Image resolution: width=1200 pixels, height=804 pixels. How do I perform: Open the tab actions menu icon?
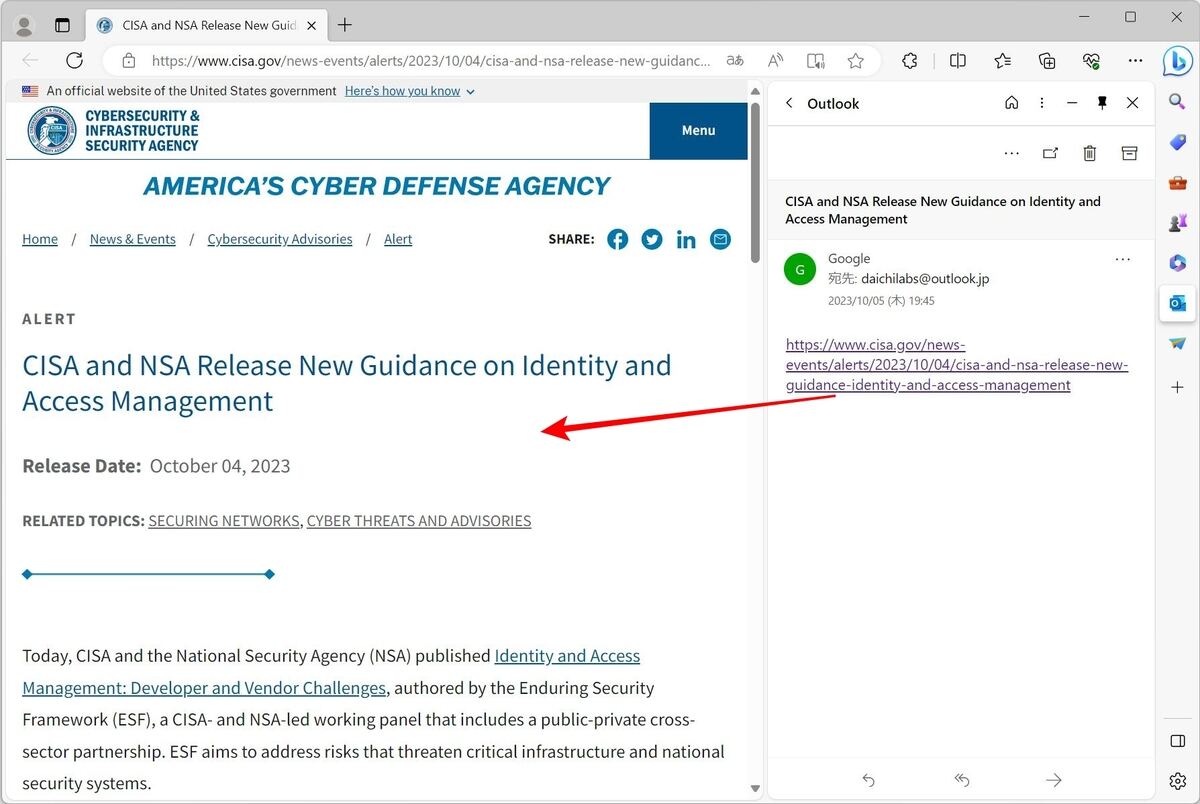click(63, 25)
